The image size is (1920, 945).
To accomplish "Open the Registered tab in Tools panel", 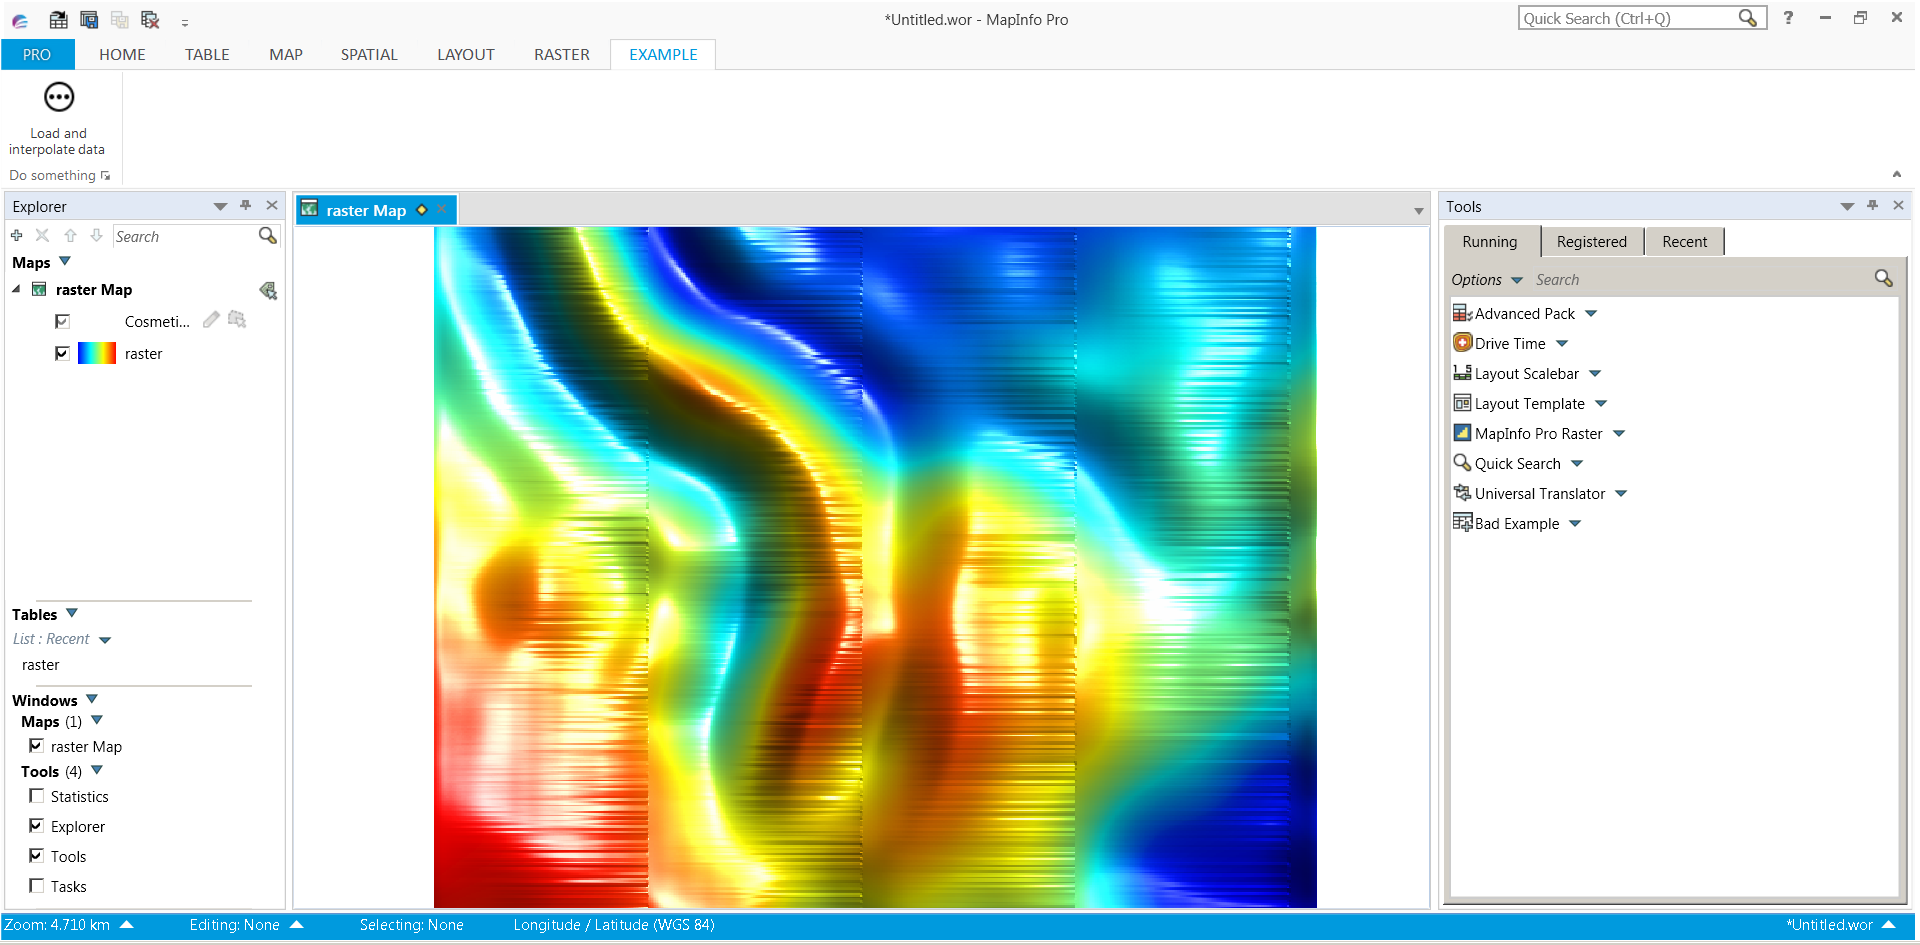I will 1591,241.
